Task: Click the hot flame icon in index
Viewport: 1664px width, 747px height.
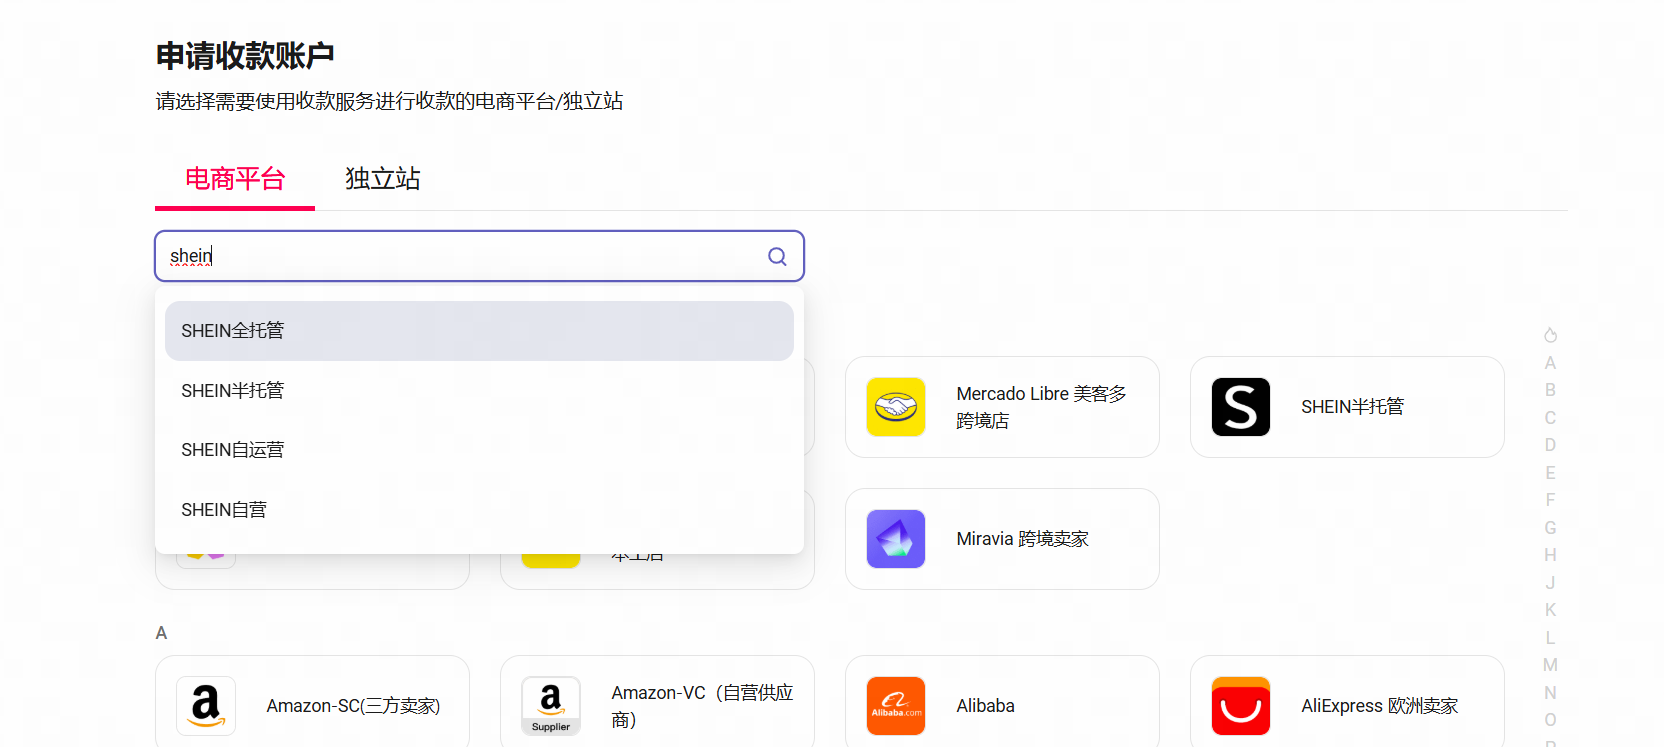Action: (1550, 335)
